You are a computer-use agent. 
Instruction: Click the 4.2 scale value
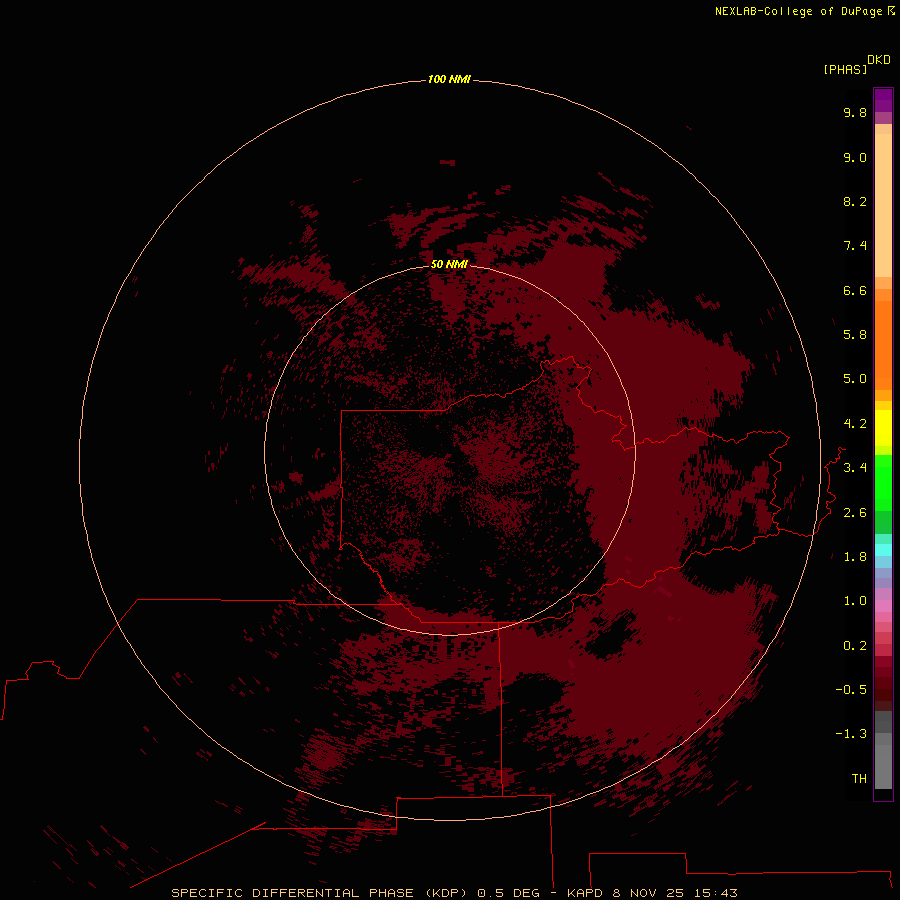(855, 424)
